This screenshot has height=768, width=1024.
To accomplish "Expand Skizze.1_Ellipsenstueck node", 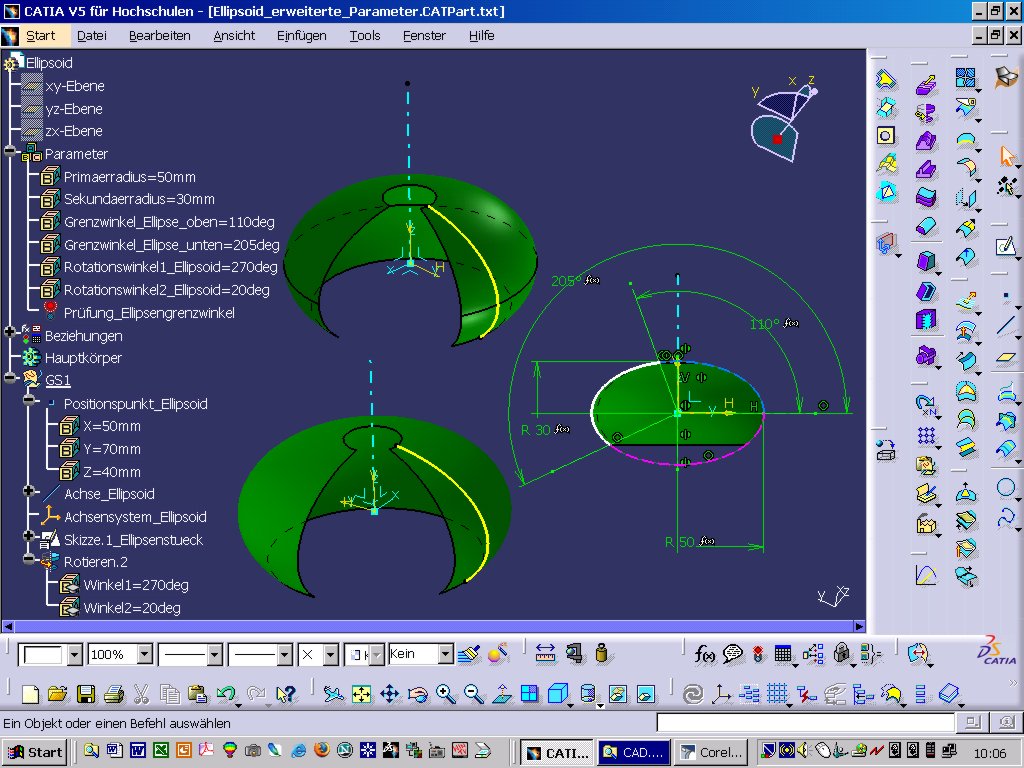I will tap(29, 536).
